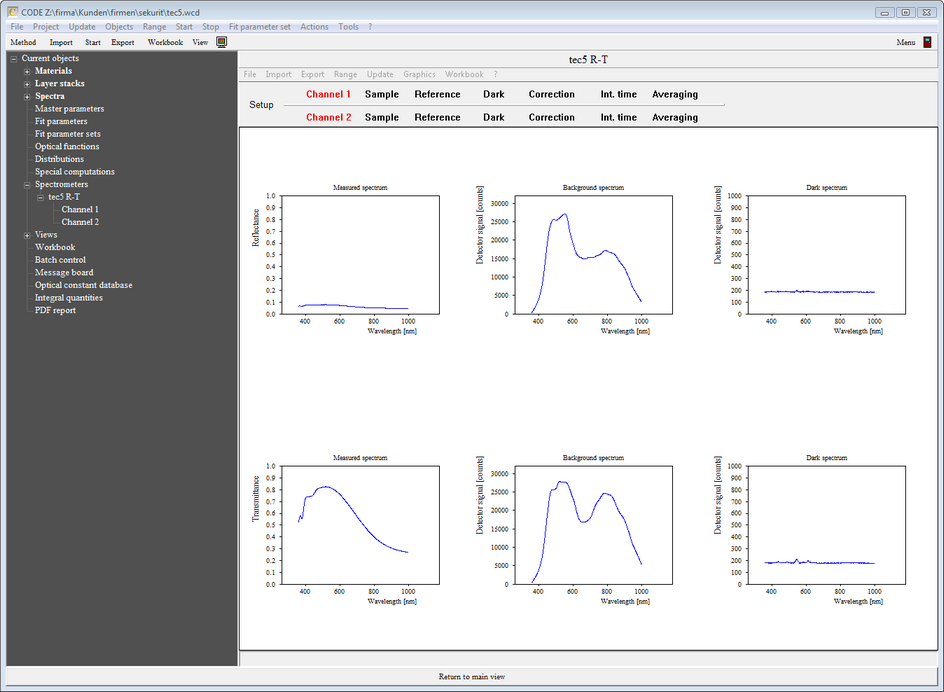Click Channel 1 Reference button
Image resolution: width=944 pixels, height=692 pixels.
(437, 94)
